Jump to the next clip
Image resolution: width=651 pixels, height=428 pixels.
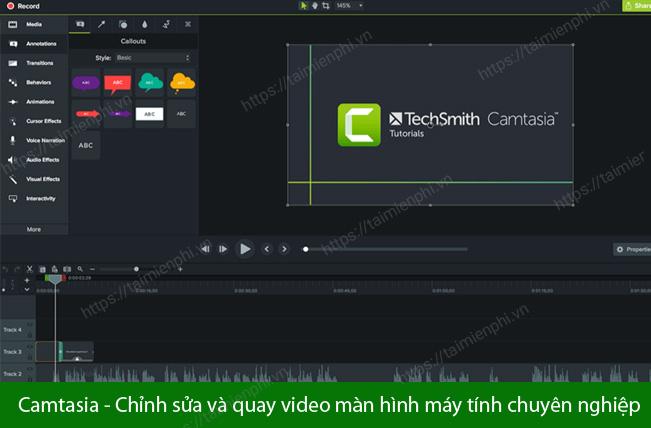coord(284,249)
